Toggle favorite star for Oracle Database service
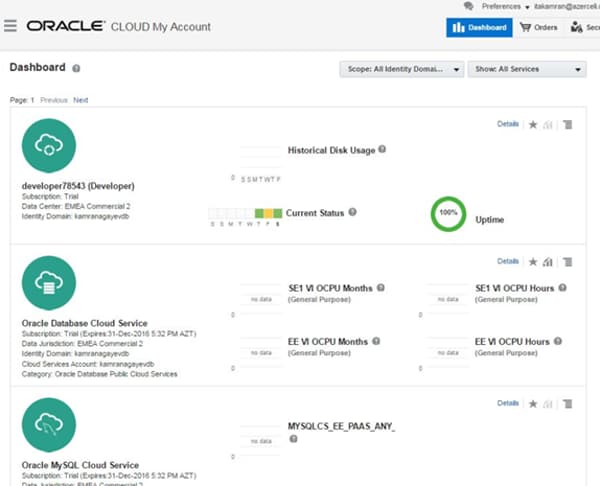 click(532, 261)
